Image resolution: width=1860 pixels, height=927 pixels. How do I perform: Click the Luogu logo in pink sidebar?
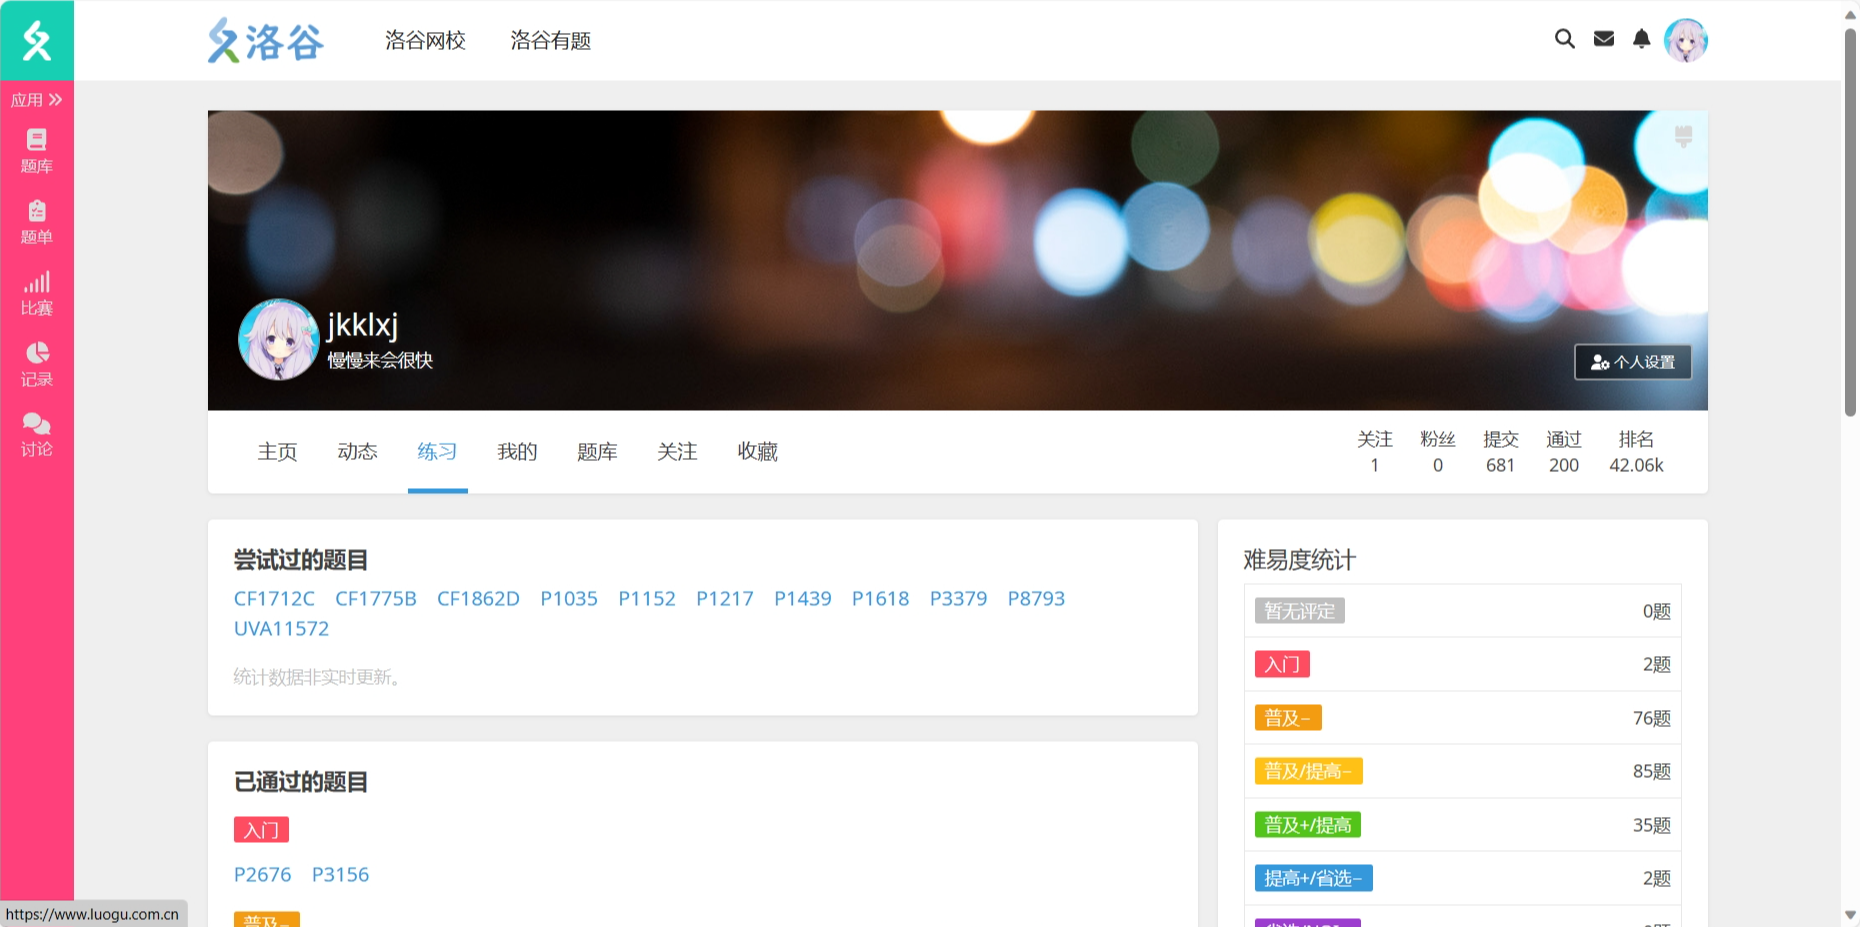pos(37,40)
